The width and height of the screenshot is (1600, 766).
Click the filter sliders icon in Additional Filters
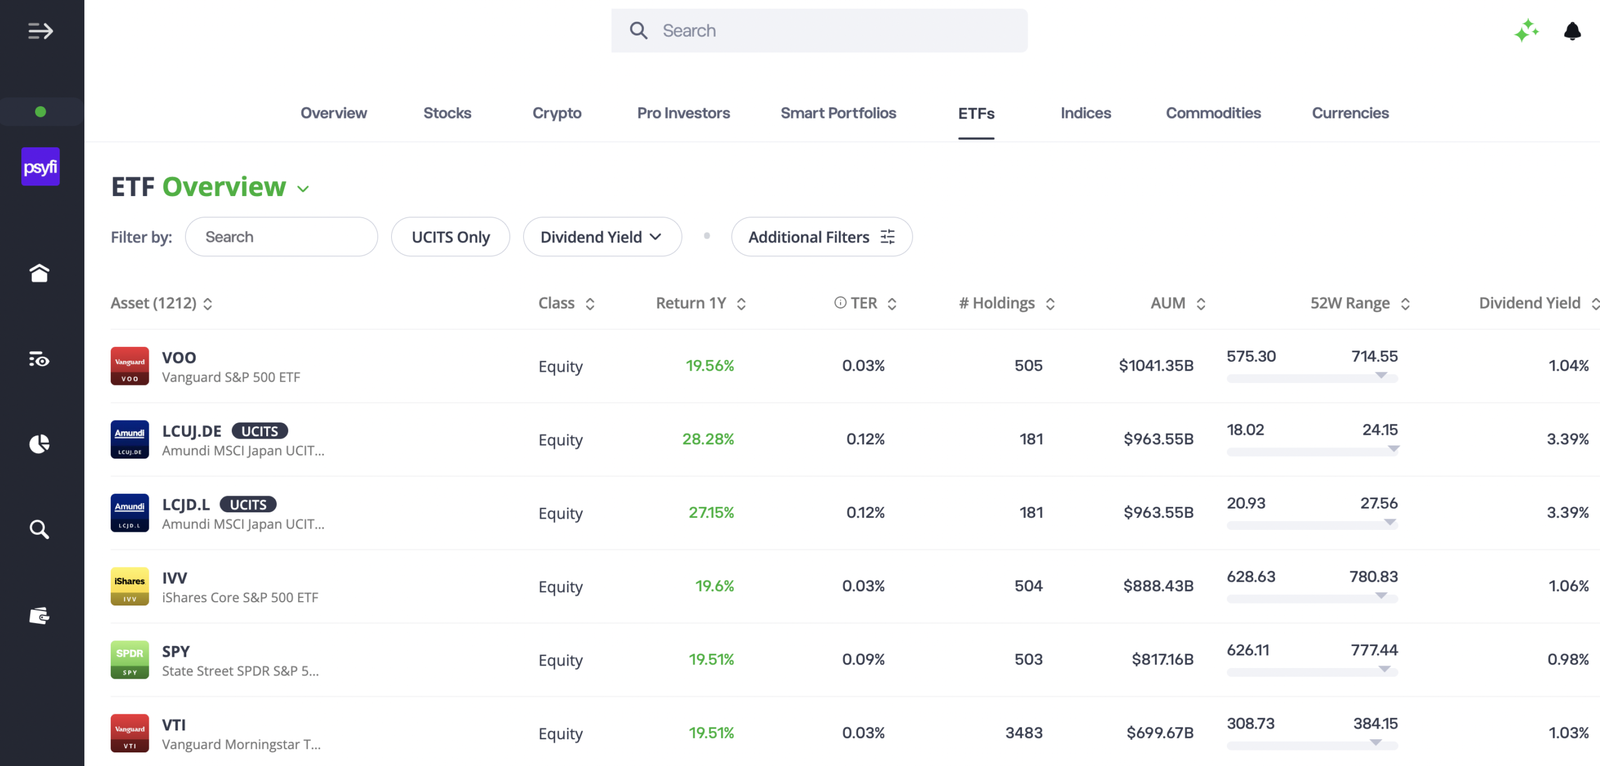(x=887, y=237)
